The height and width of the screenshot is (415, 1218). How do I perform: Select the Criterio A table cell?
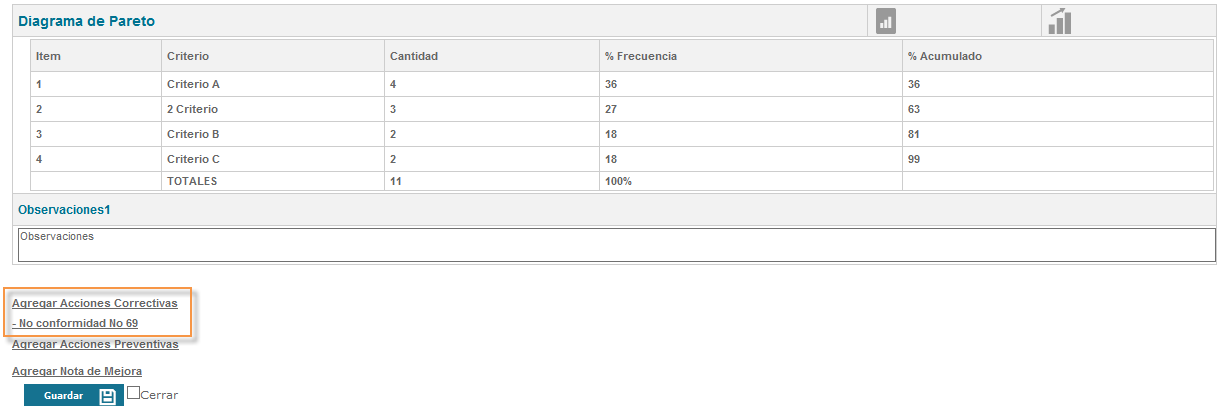(x=193, y=84)
